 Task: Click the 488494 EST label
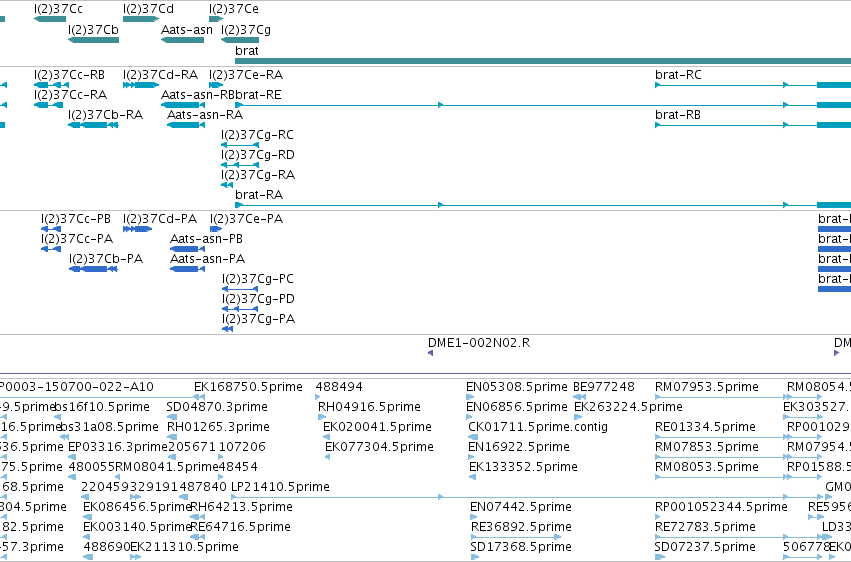point(339,387)
